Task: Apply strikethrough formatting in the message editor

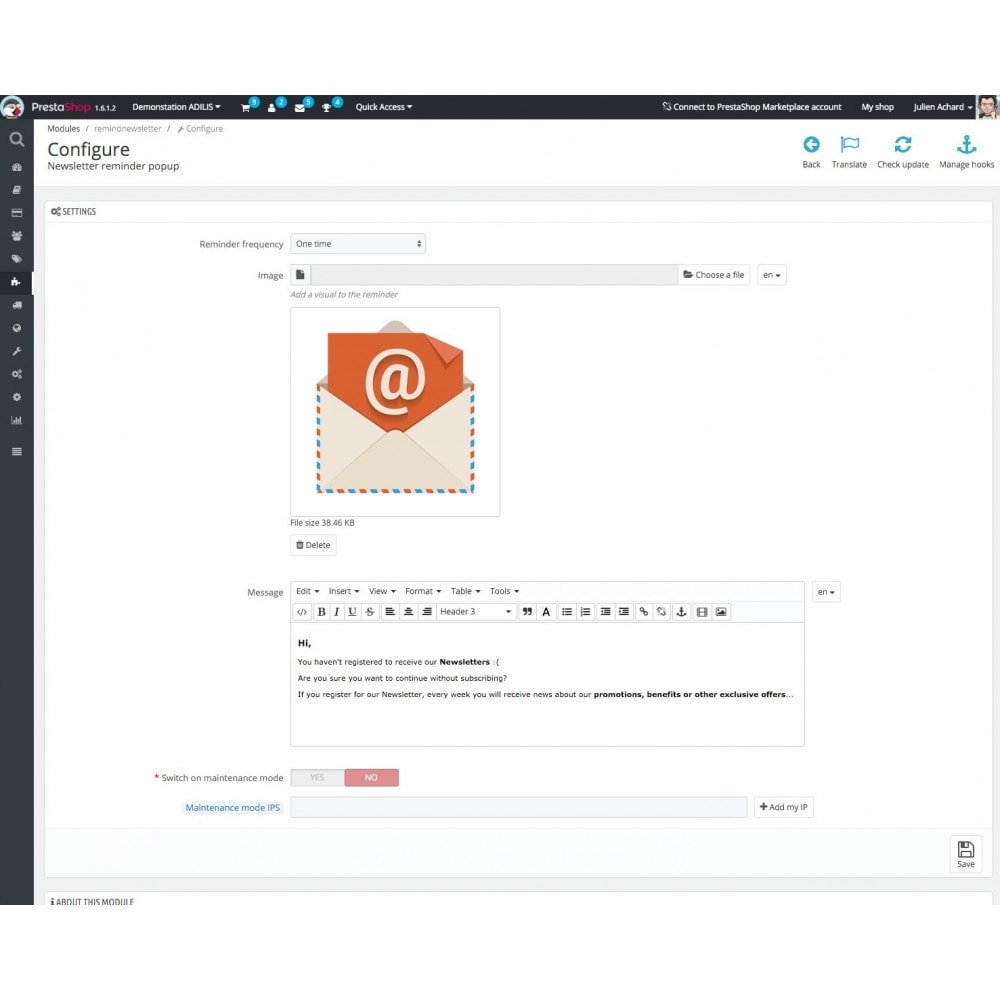Action: [x=369, y=612]
